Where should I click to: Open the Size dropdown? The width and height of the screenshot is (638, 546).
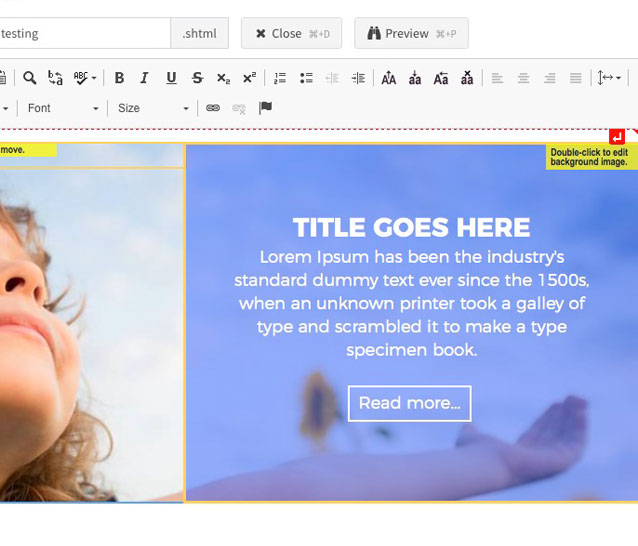[x=153, y=108]
